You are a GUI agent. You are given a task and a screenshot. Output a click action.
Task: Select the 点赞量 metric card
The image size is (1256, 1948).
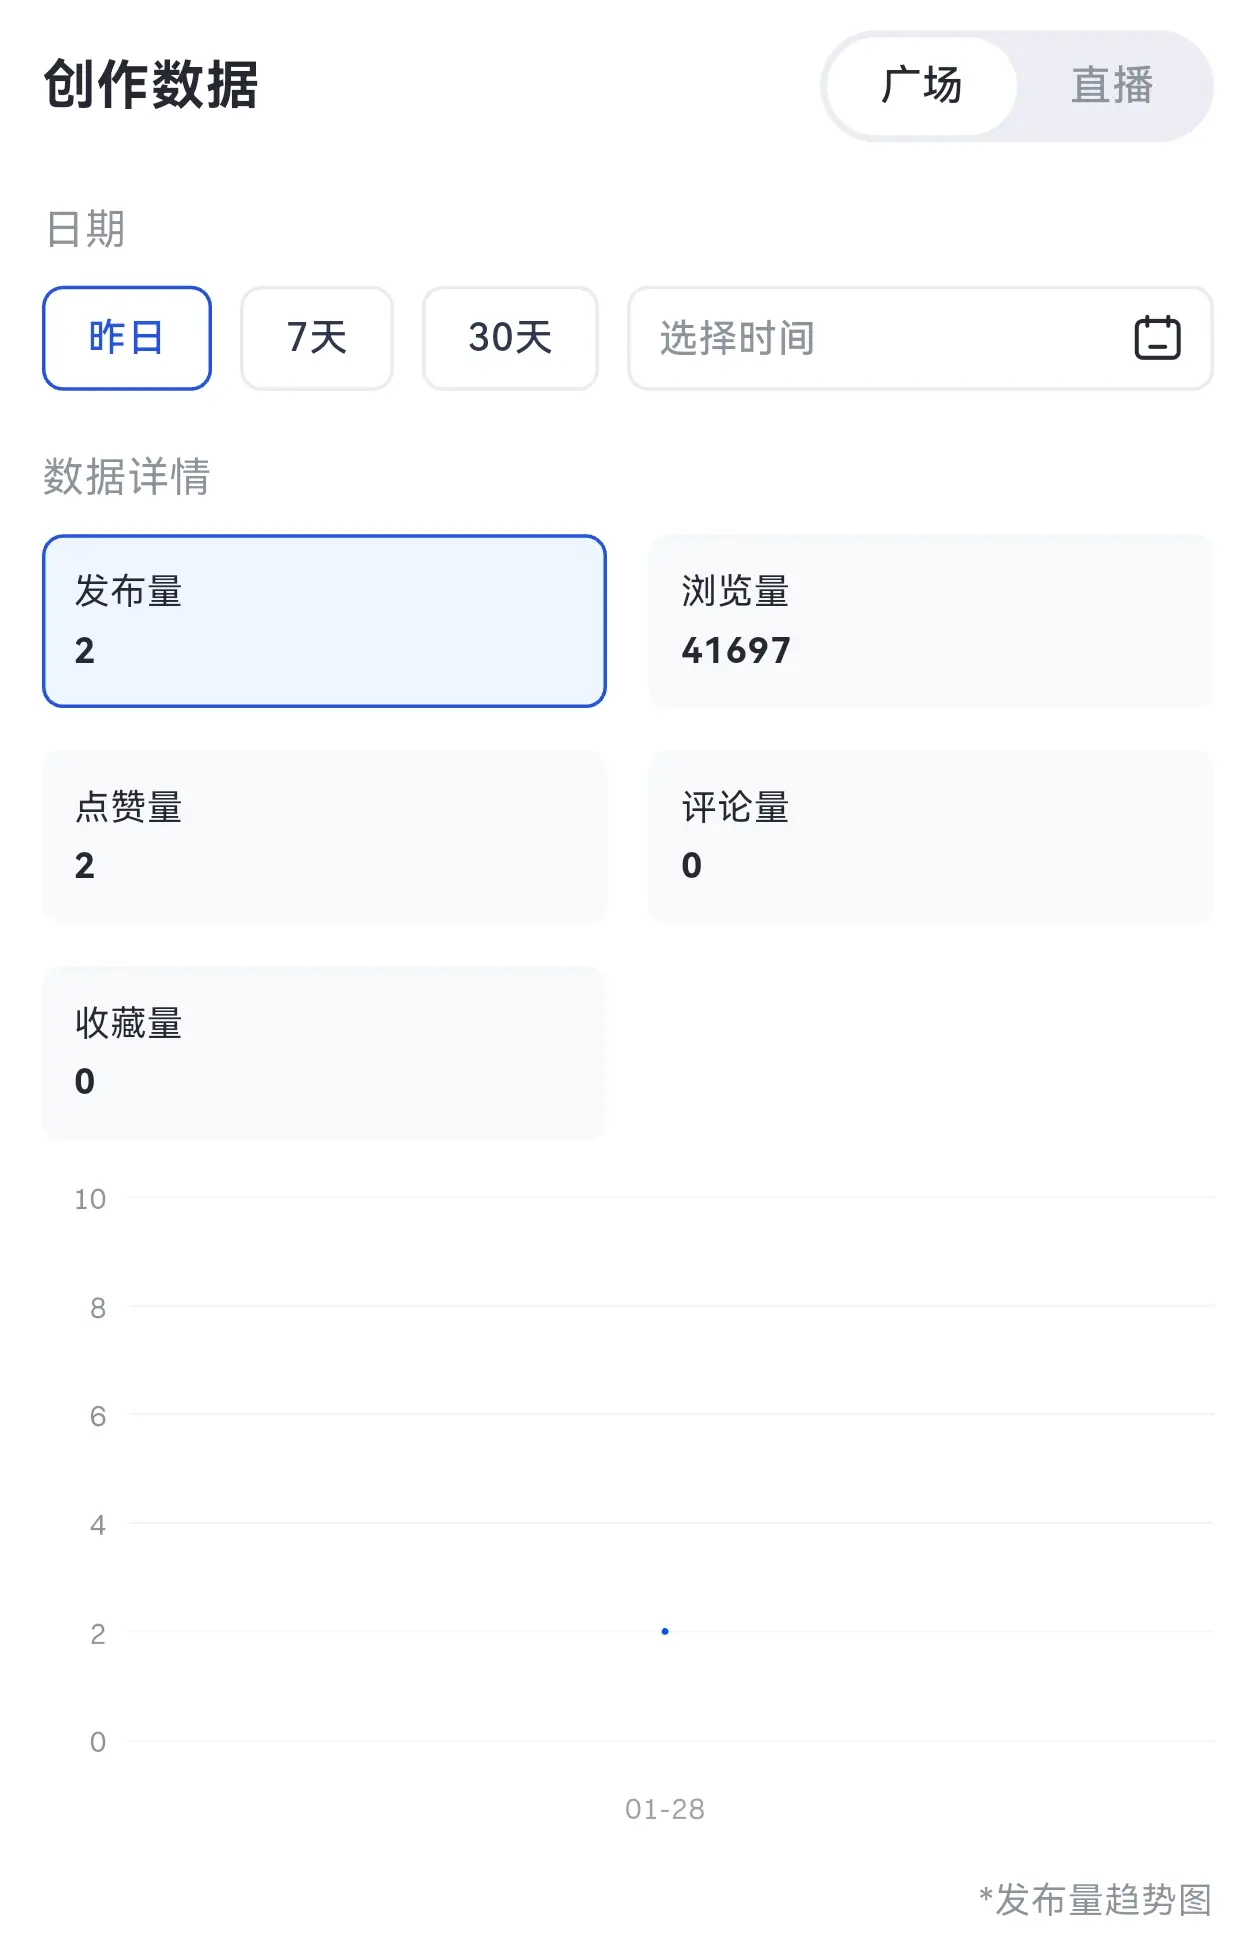324,836
